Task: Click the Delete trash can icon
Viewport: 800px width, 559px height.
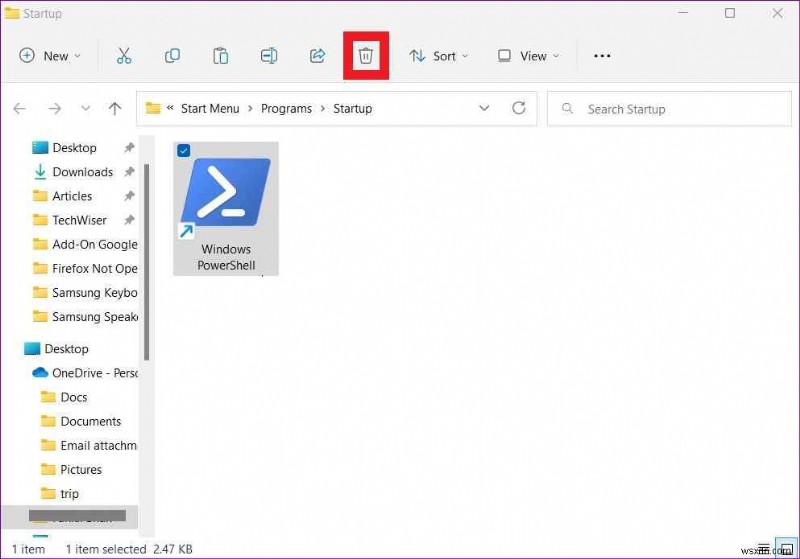Action: coord(366,56)
